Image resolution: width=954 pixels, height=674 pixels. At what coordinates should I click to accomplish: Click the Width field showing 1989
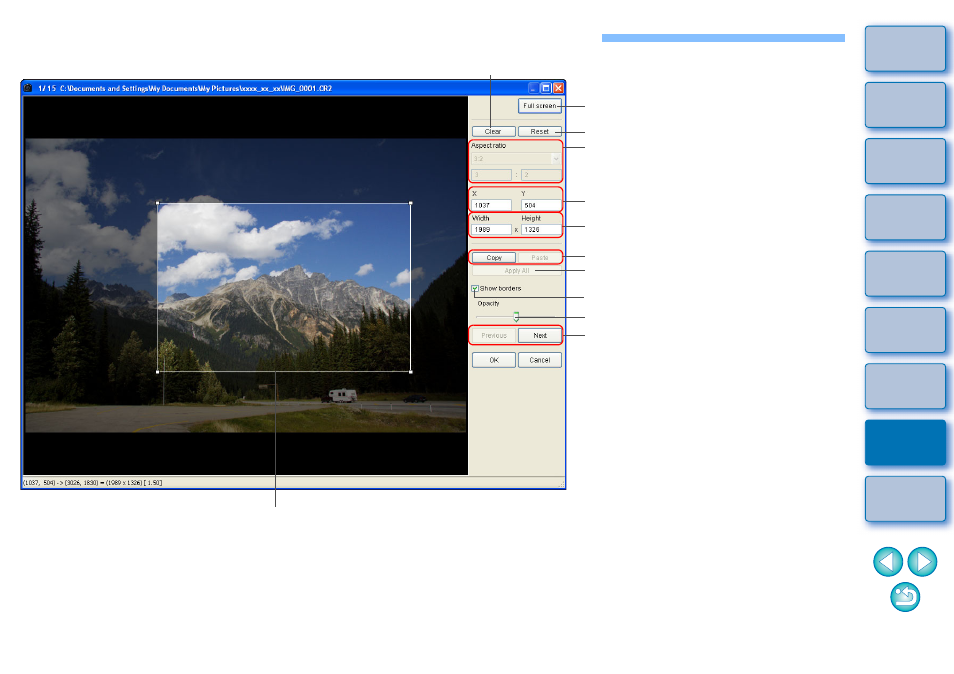pyautogui.click(x=492, y=230)
